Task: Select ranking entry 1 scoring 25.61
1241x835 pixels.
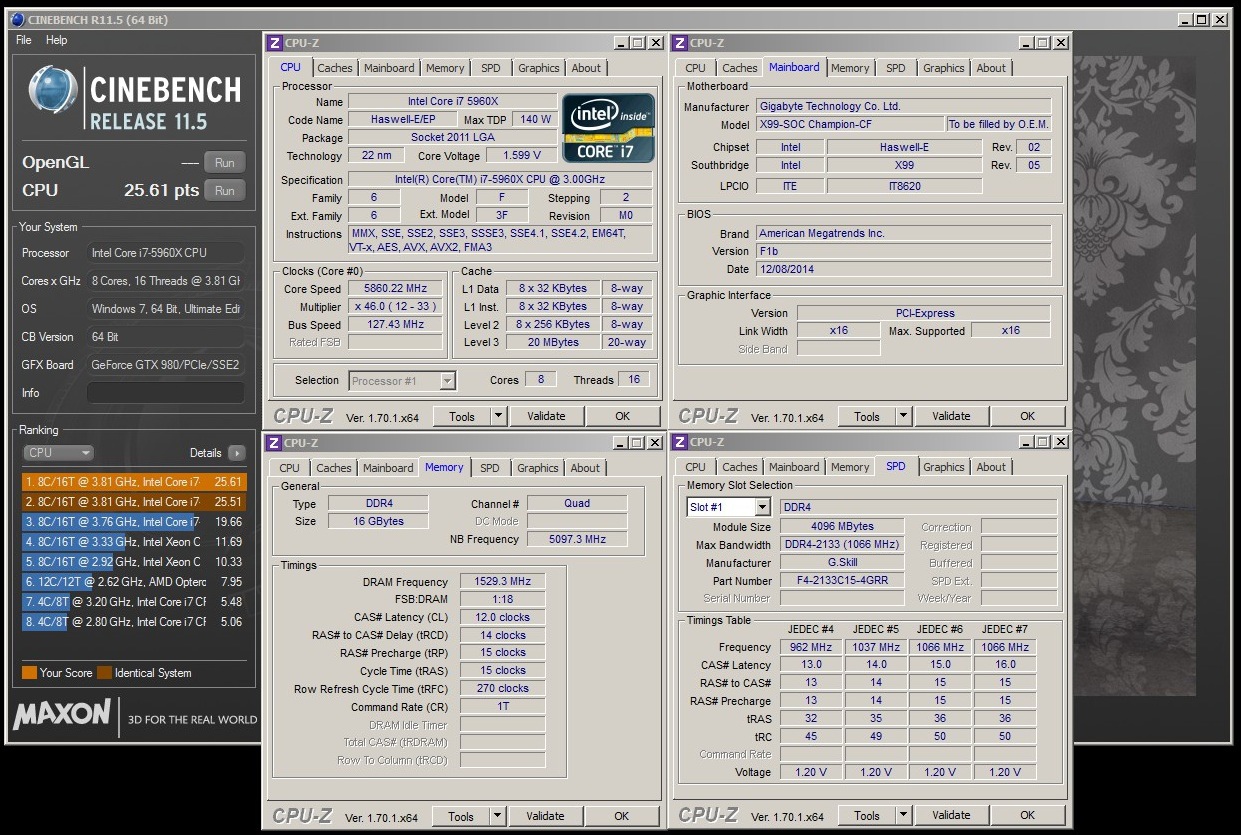Action: (134, 482)
